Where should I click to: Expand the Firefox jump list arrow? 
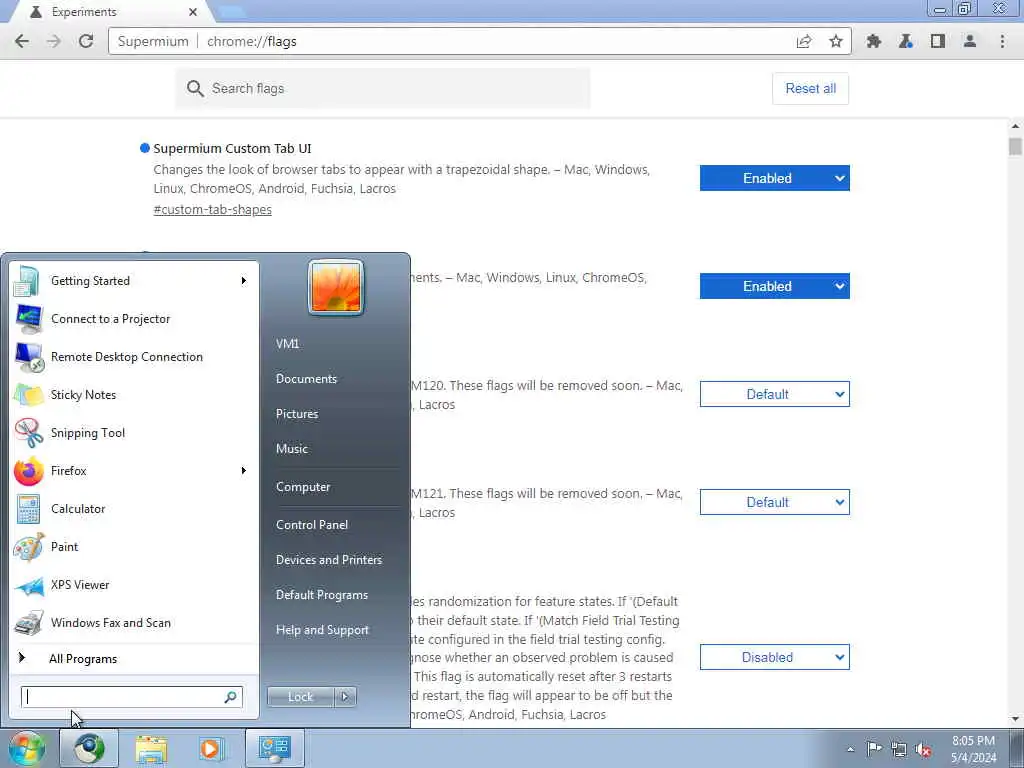click(x=244, y=471)
